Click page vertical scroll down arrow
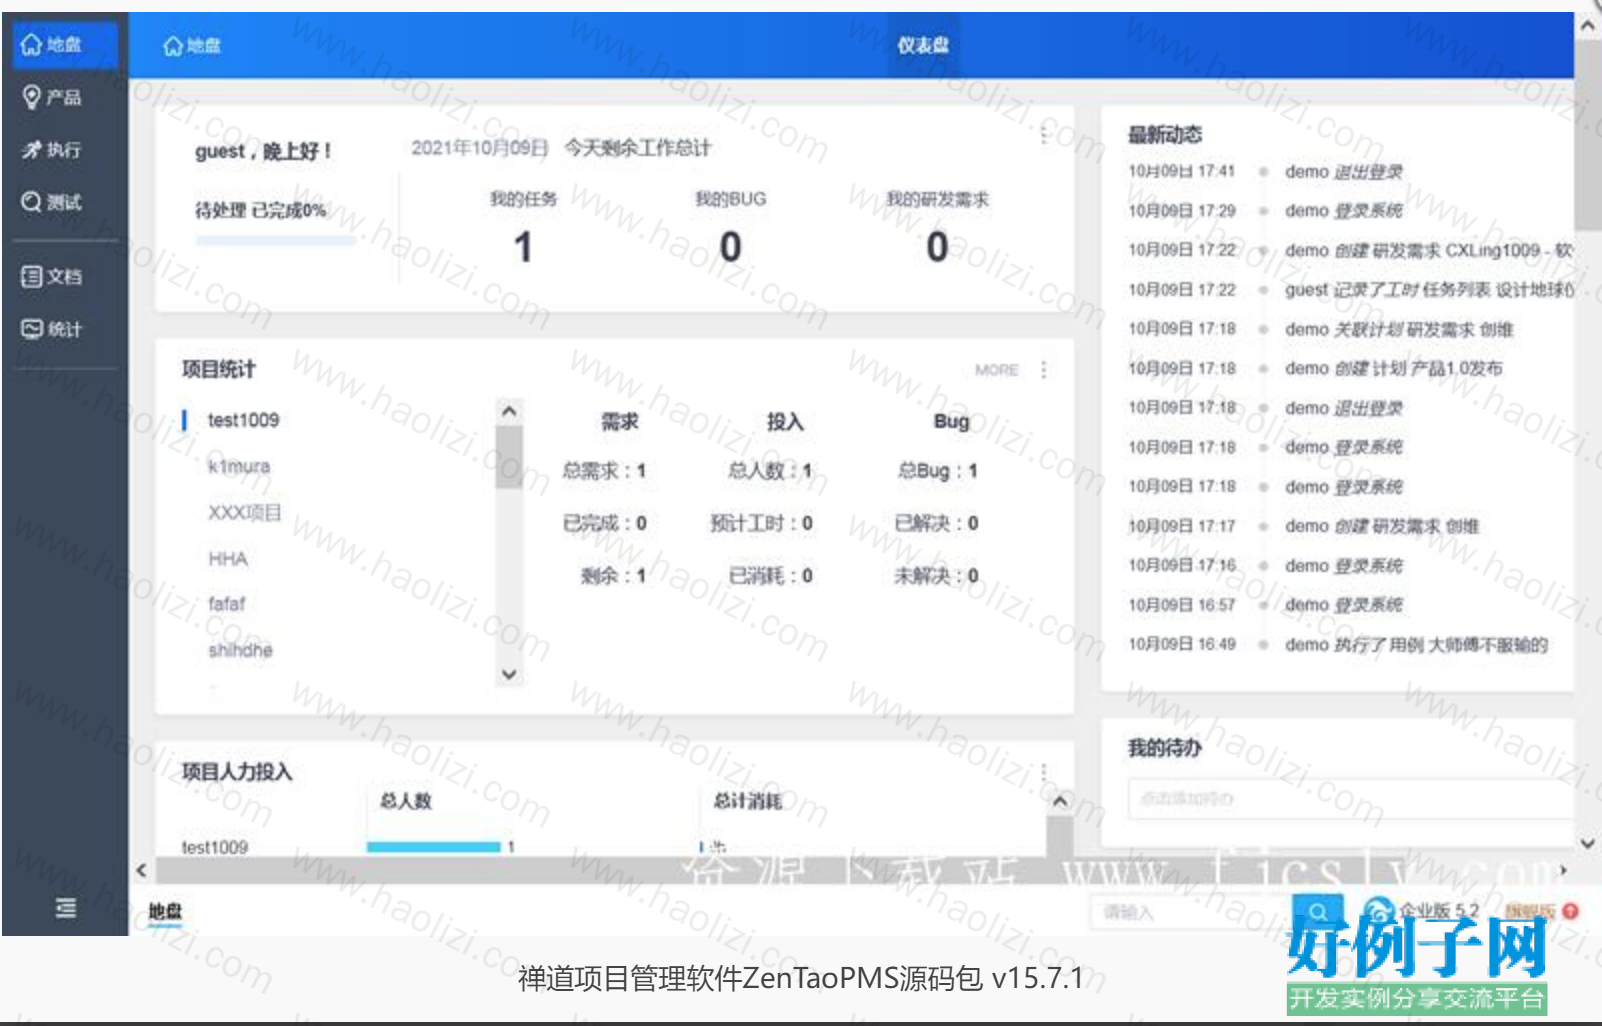 pos(1588,844)
